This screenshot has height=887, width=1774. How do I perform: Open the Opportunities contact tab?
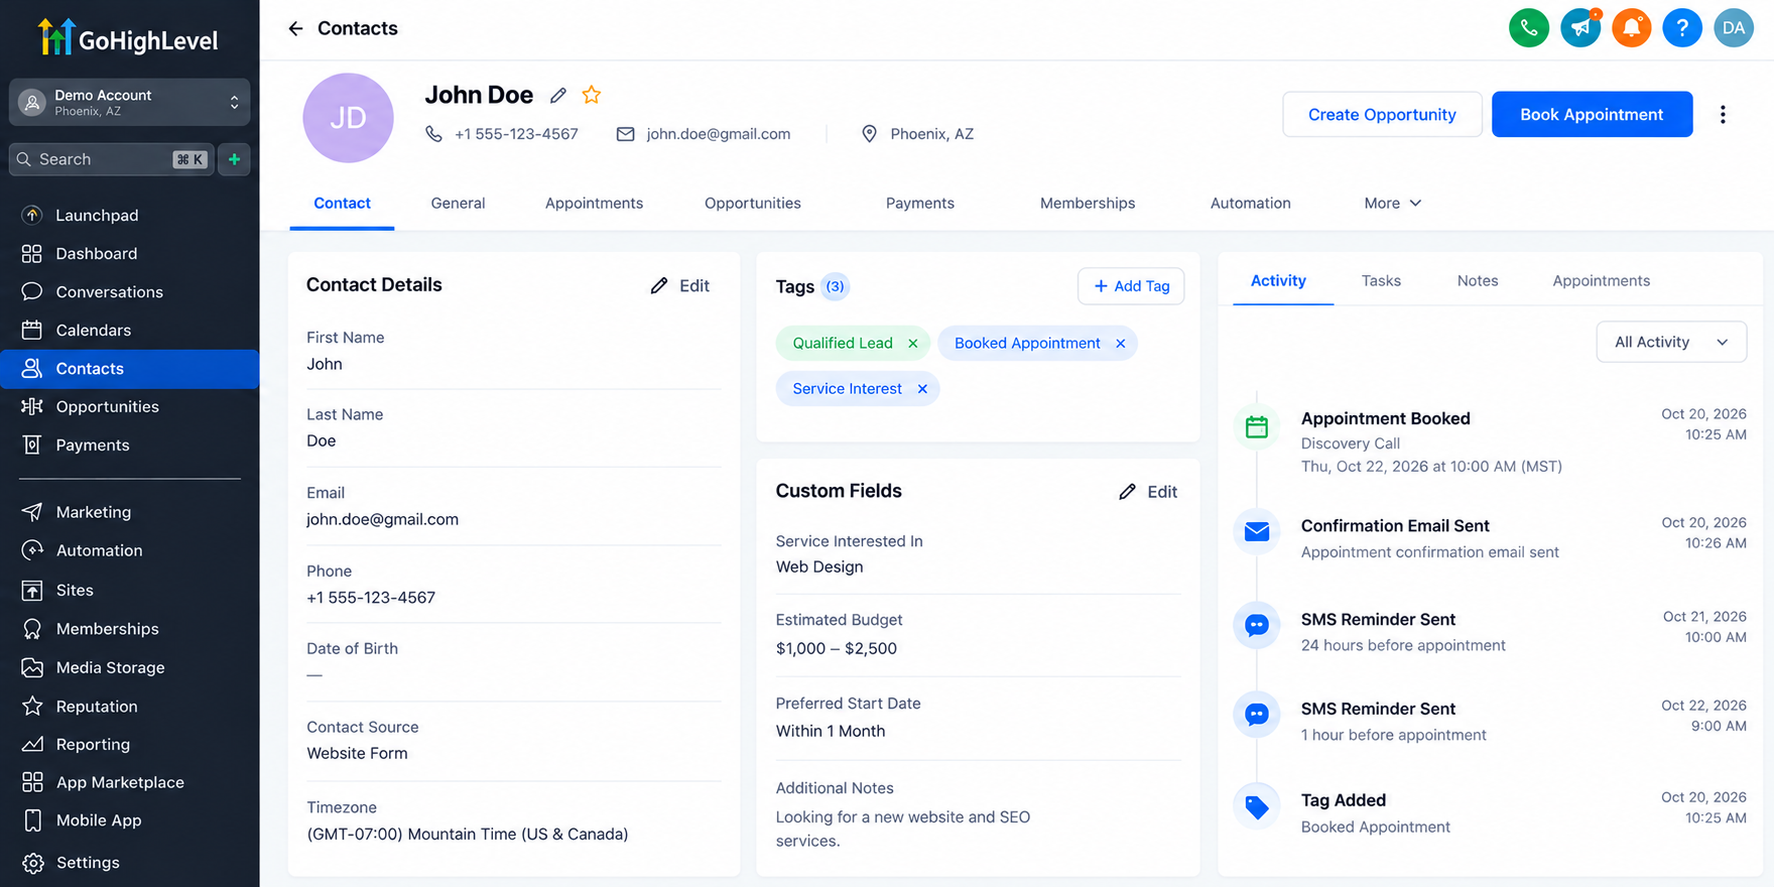753,203
